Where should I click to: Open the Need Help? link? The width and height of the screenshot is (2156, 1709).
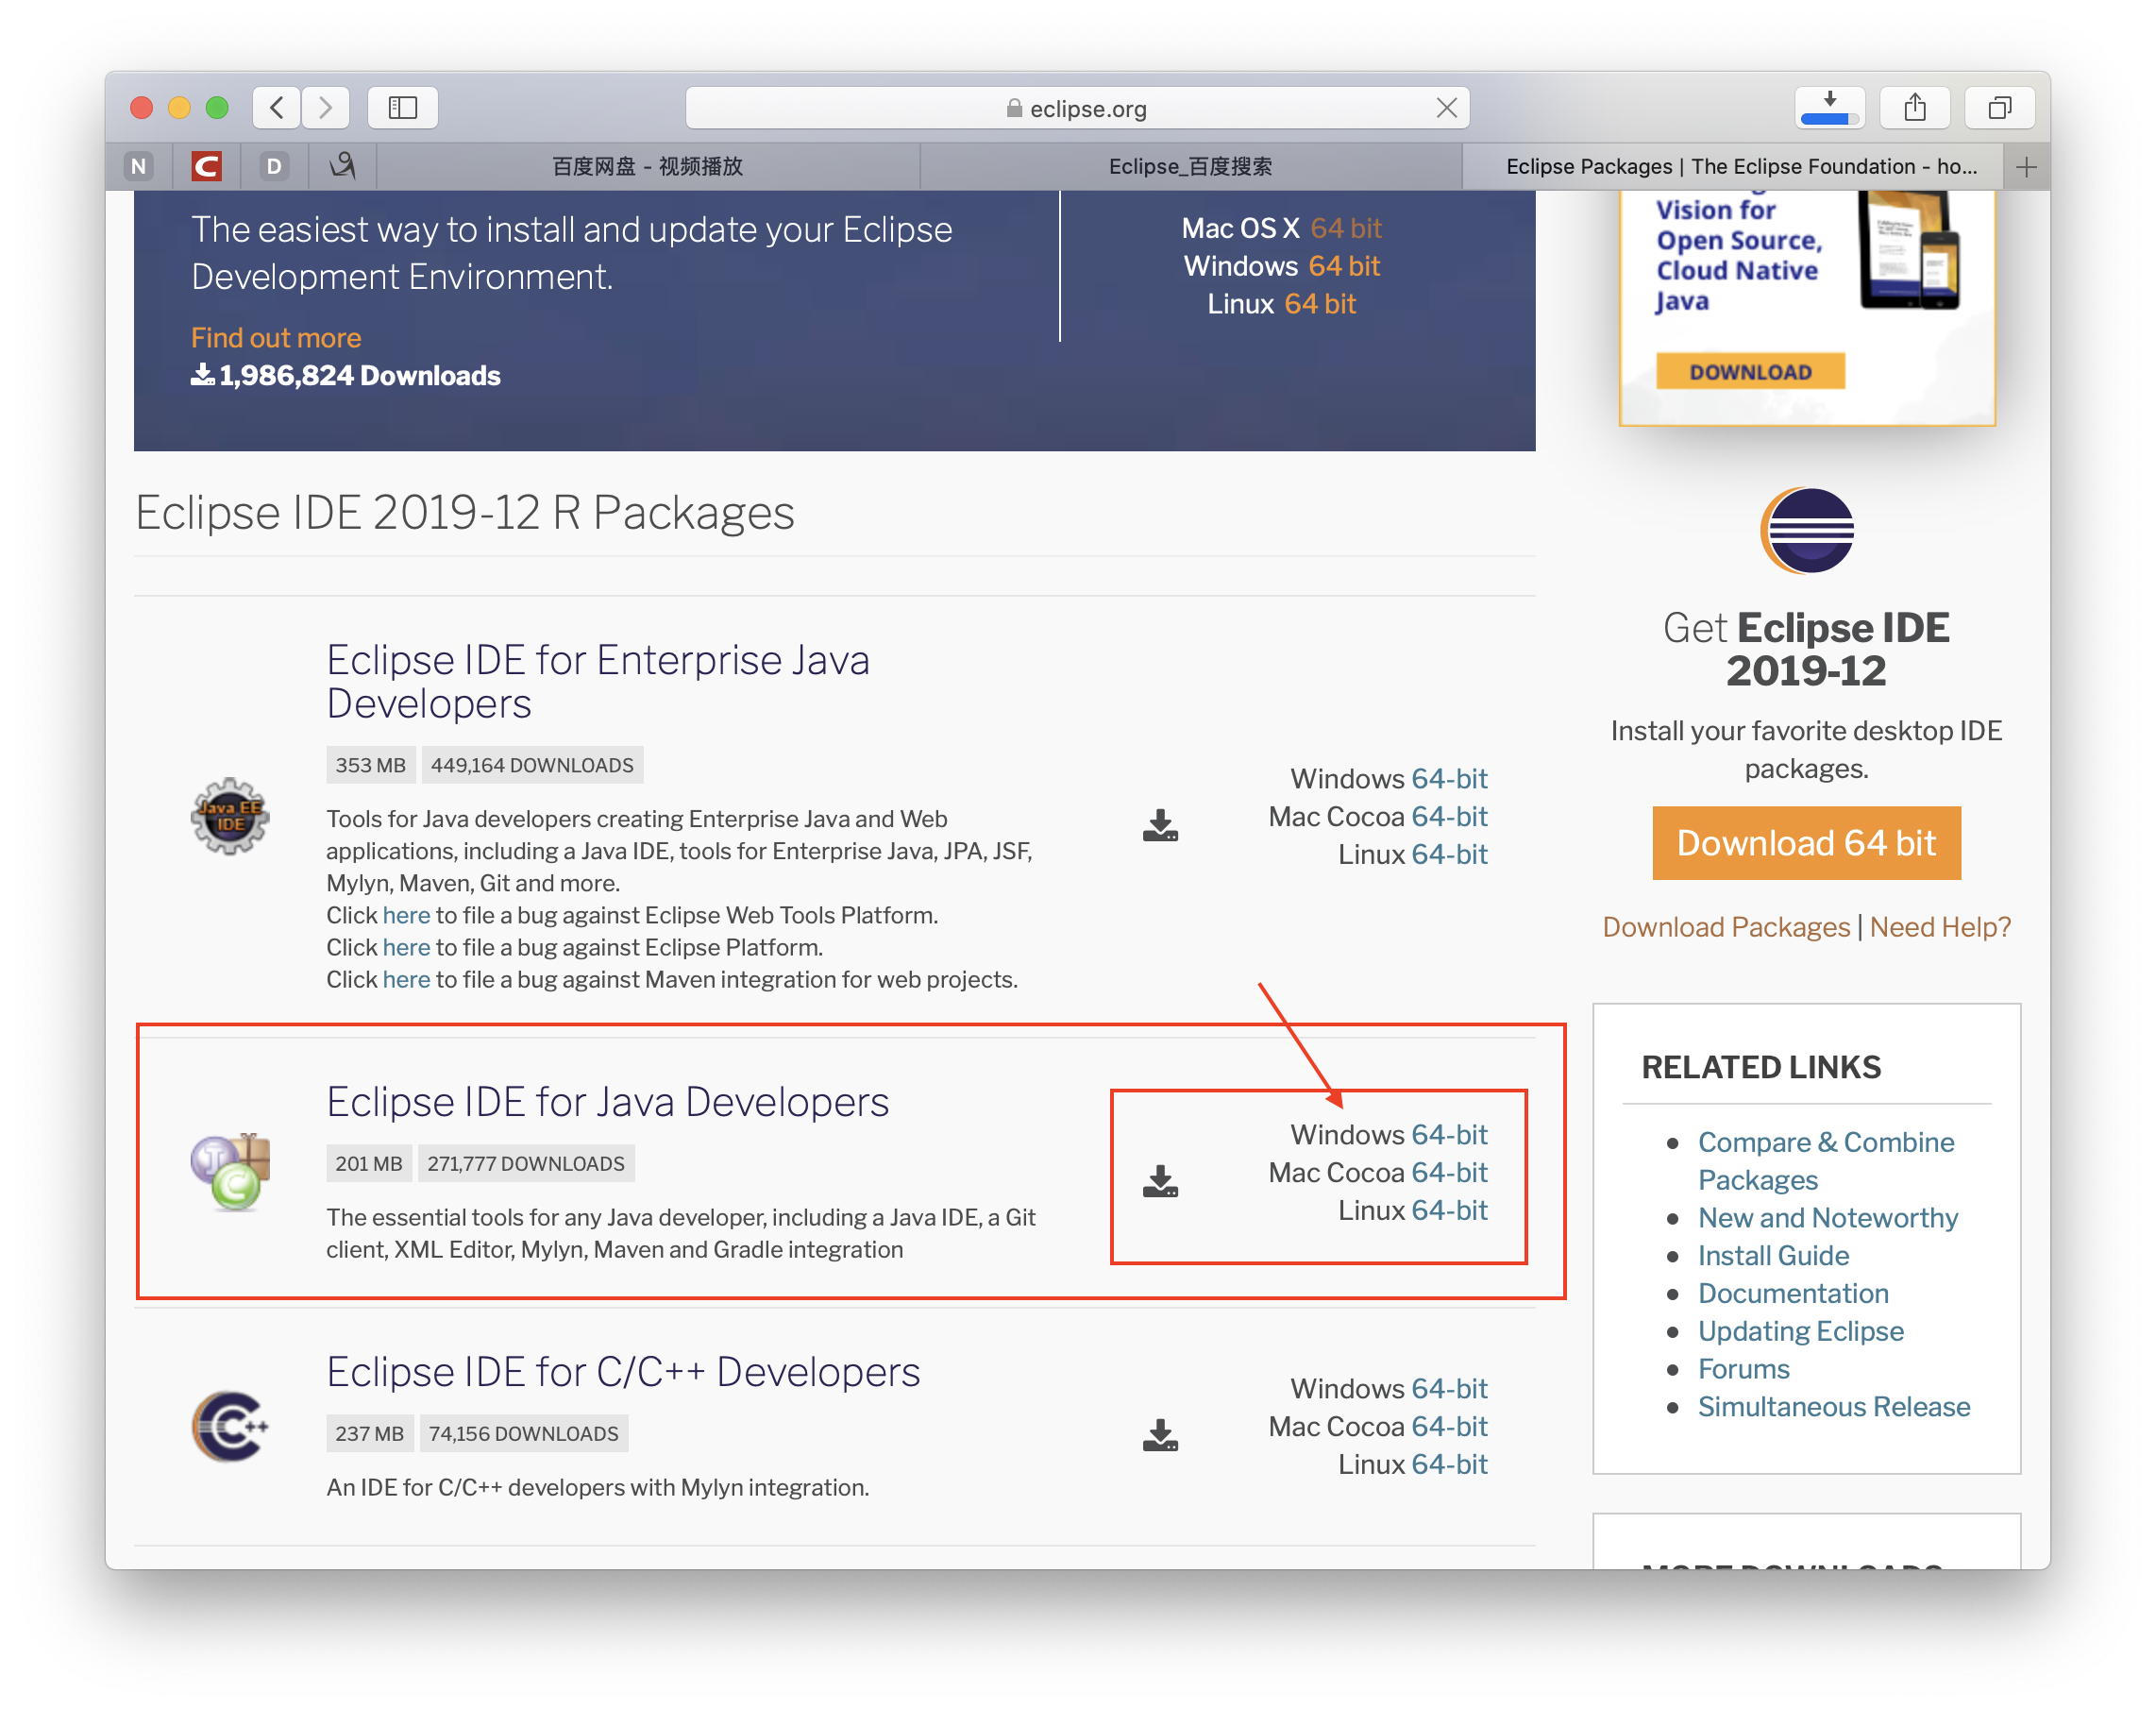coord(1940,927)
